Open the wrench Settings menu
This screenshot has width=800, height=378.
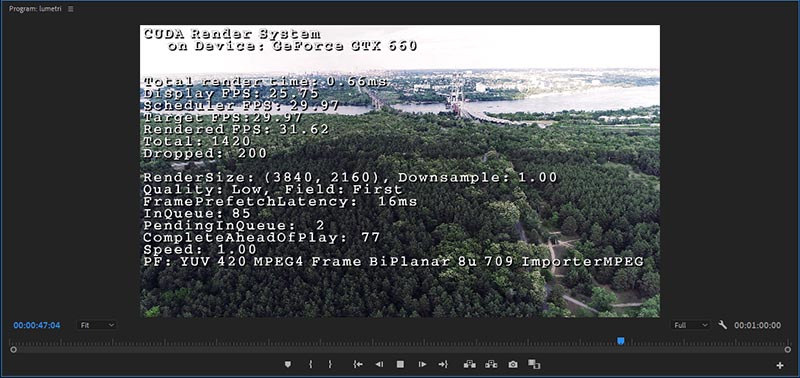click(722, 324)
